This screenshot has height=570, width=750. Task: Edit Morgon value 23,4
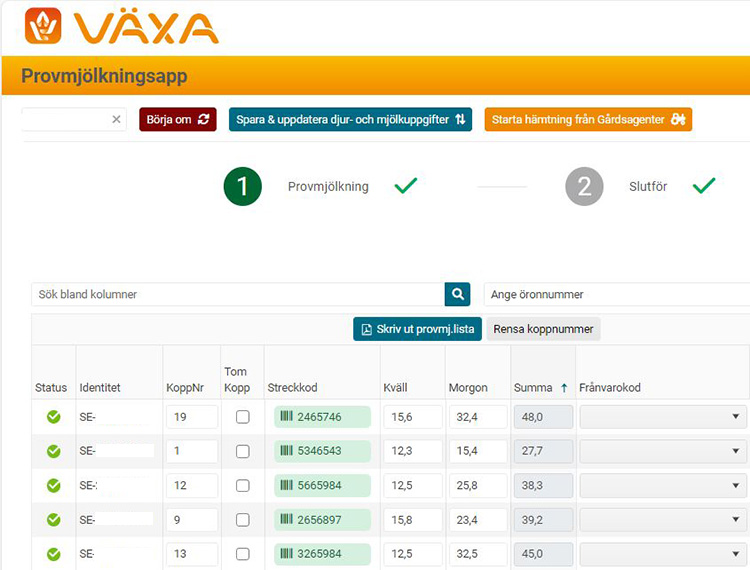478,520
